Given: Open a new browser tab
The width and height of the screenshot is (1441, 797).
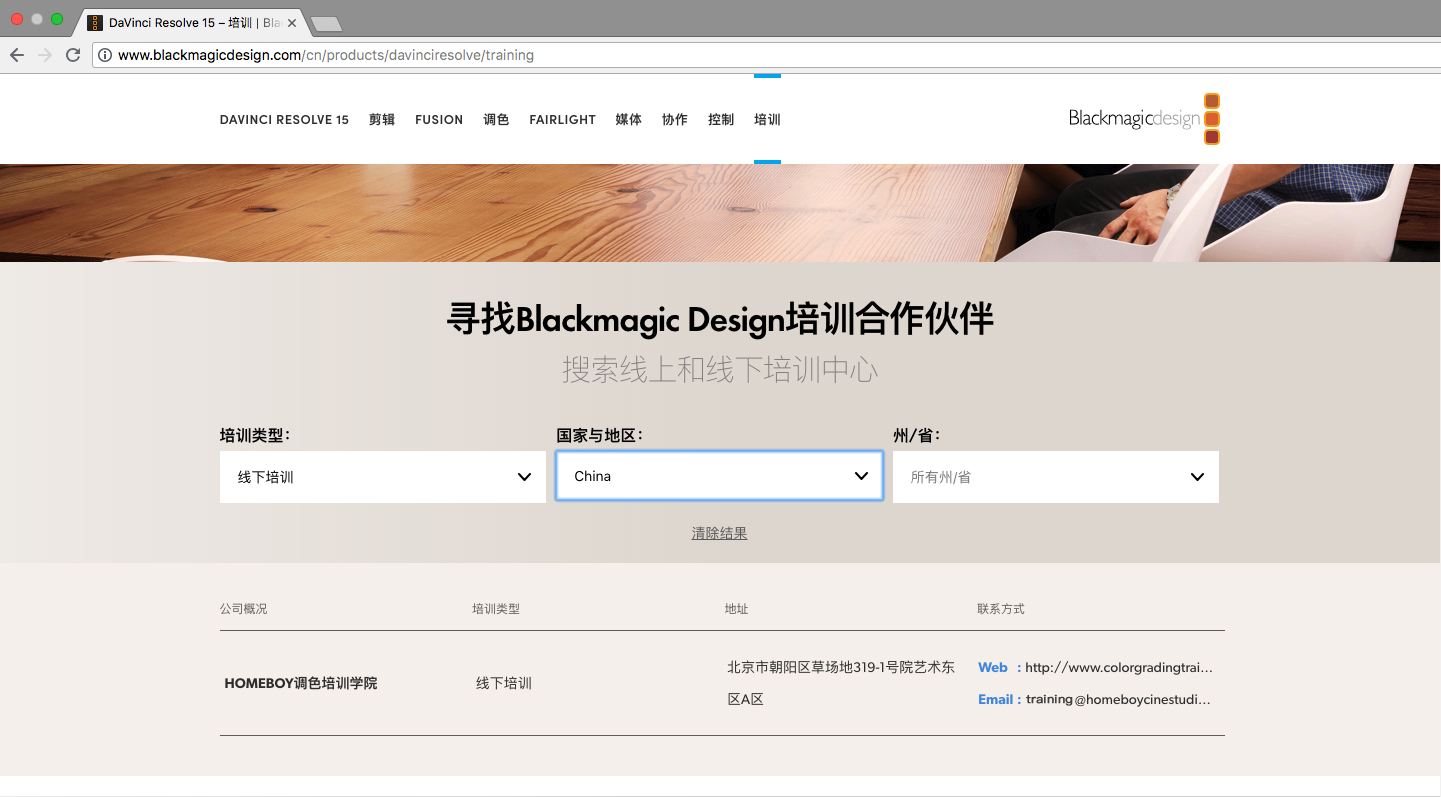Looking at the screenshot, I should point(326,23).
